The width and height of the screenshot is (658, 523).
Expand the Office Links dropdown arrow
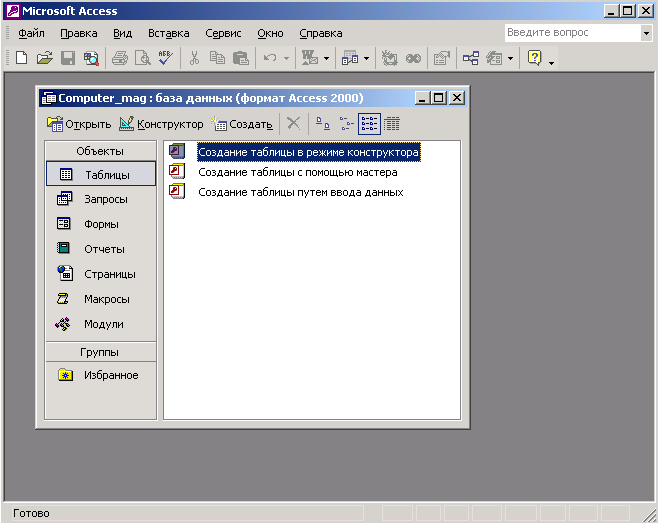click(326, 58)
